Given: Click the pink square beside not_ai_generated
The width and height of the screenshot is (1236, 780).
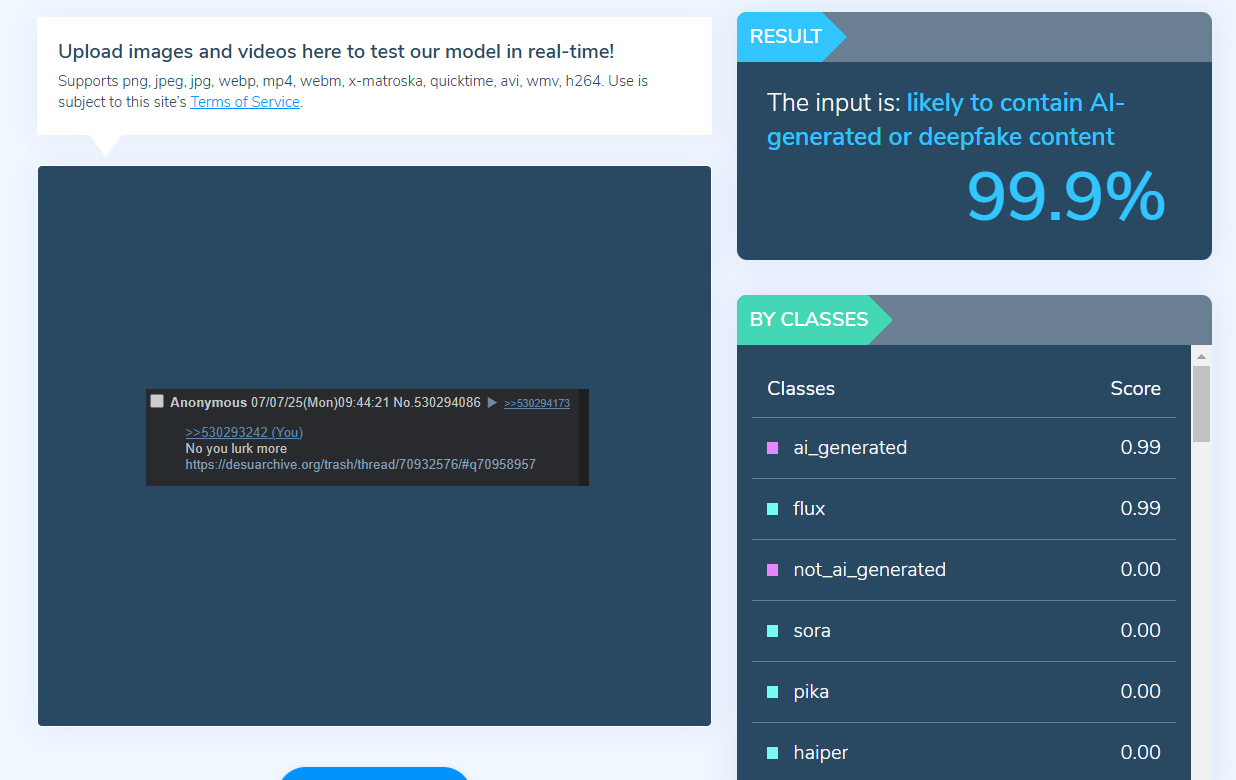Looking at the screenshot, I should click(772, 570).
